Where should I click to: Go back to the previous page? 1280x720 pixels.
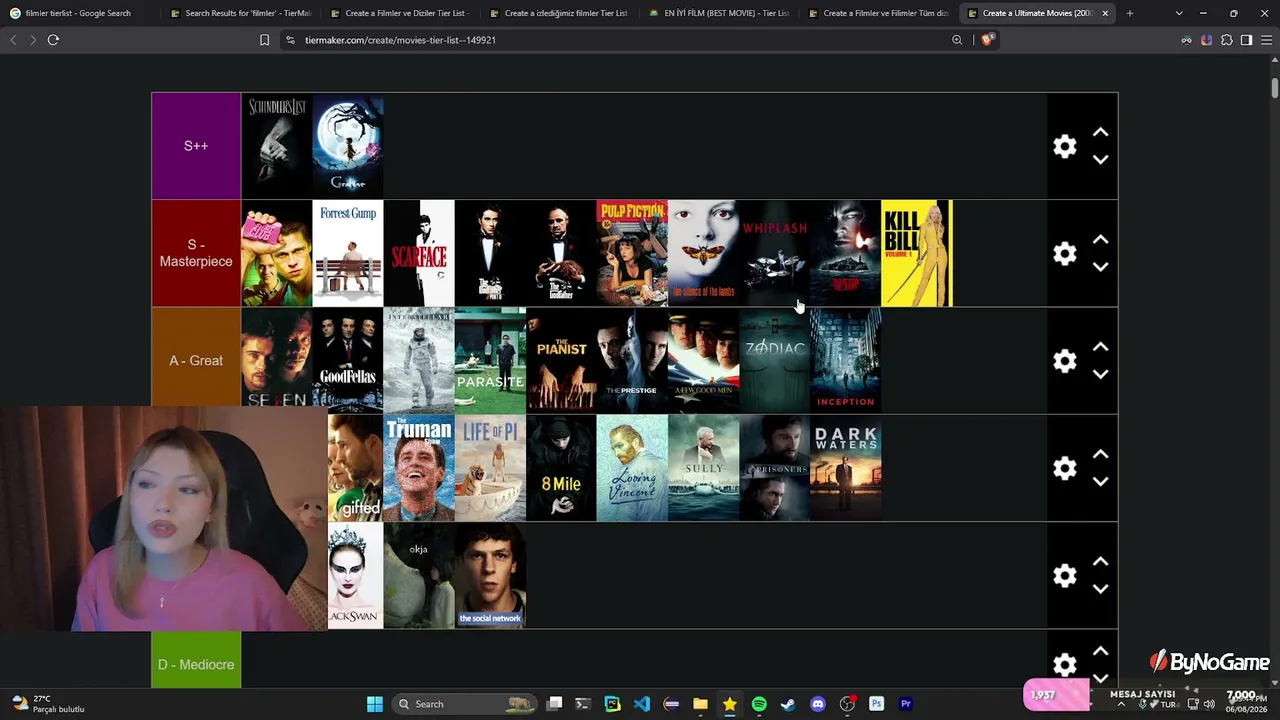point(13,40)
